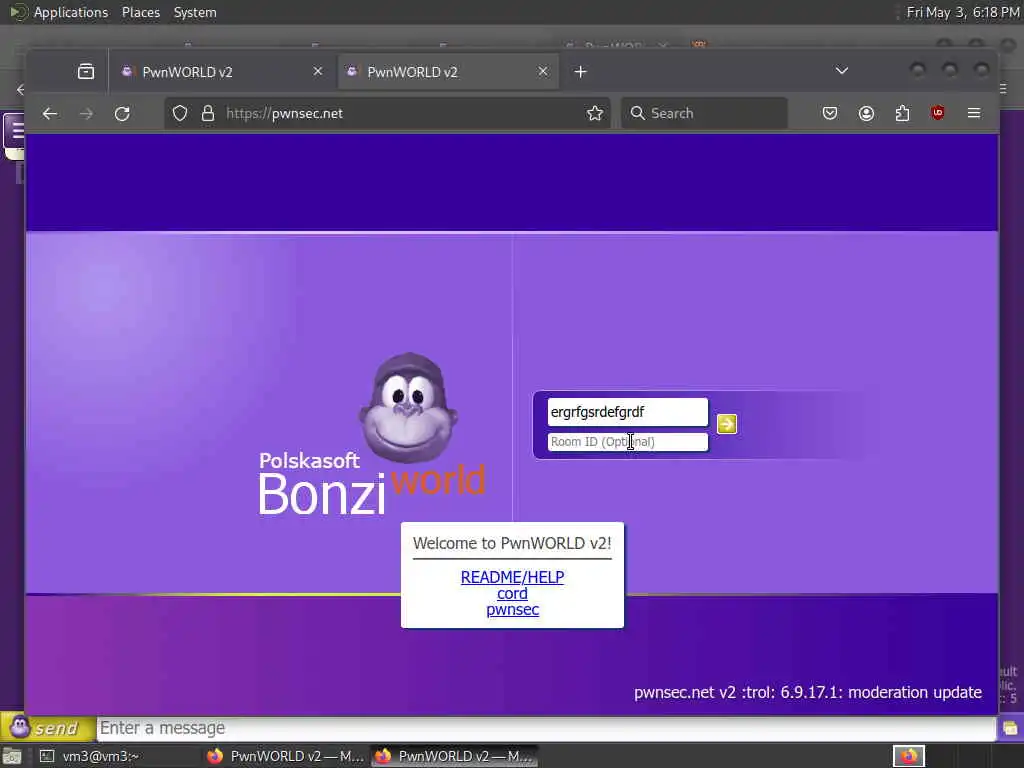Click the Room ID (Optional) field

click(627, 442)
